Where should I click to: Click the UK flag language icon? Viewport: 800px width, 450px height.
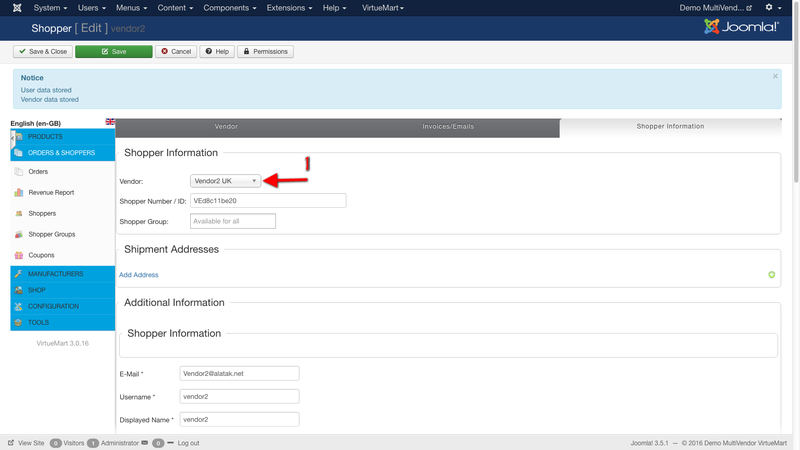(110, 122)
